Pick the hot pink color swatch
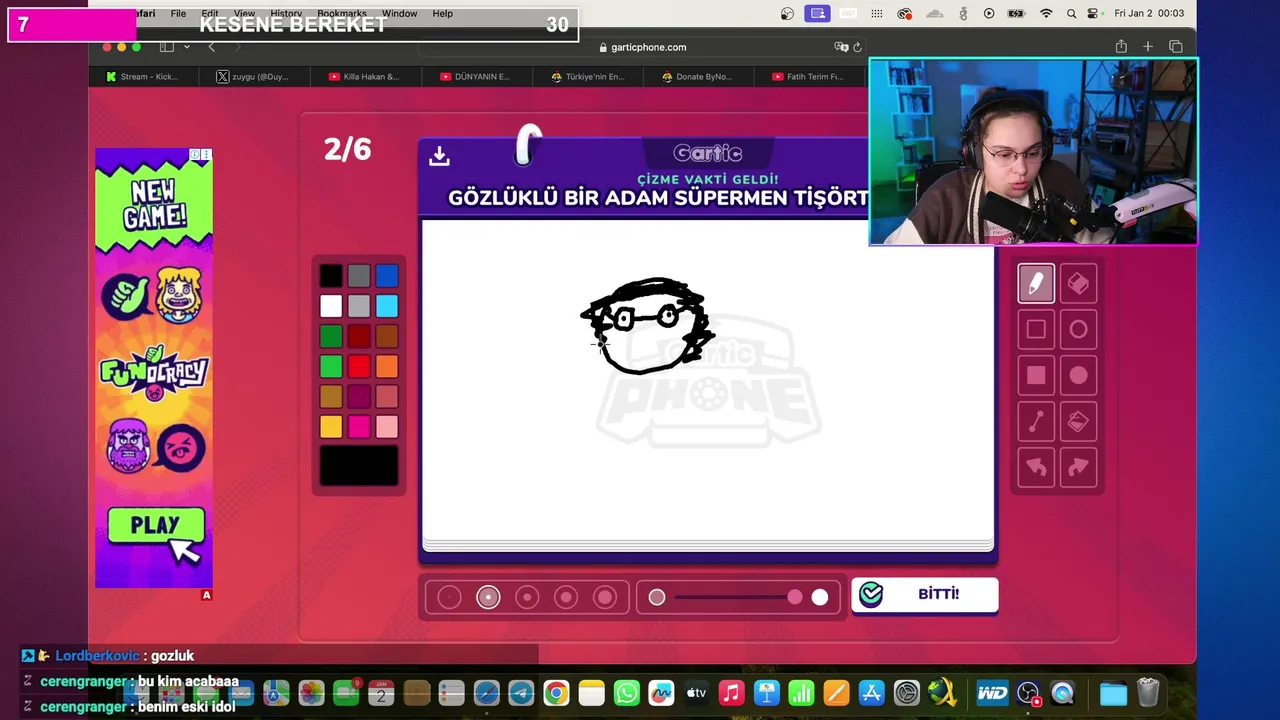1280x720 pixels. 359,427
